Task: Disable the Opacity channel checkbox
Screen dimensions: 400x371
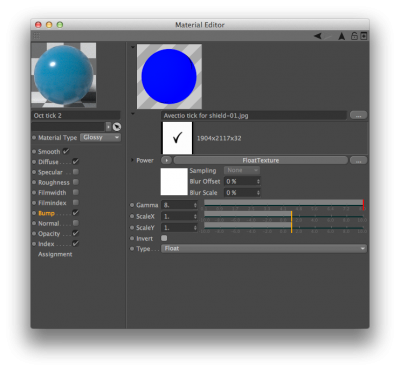Action: pyautogui.click(x=76, y=233)
